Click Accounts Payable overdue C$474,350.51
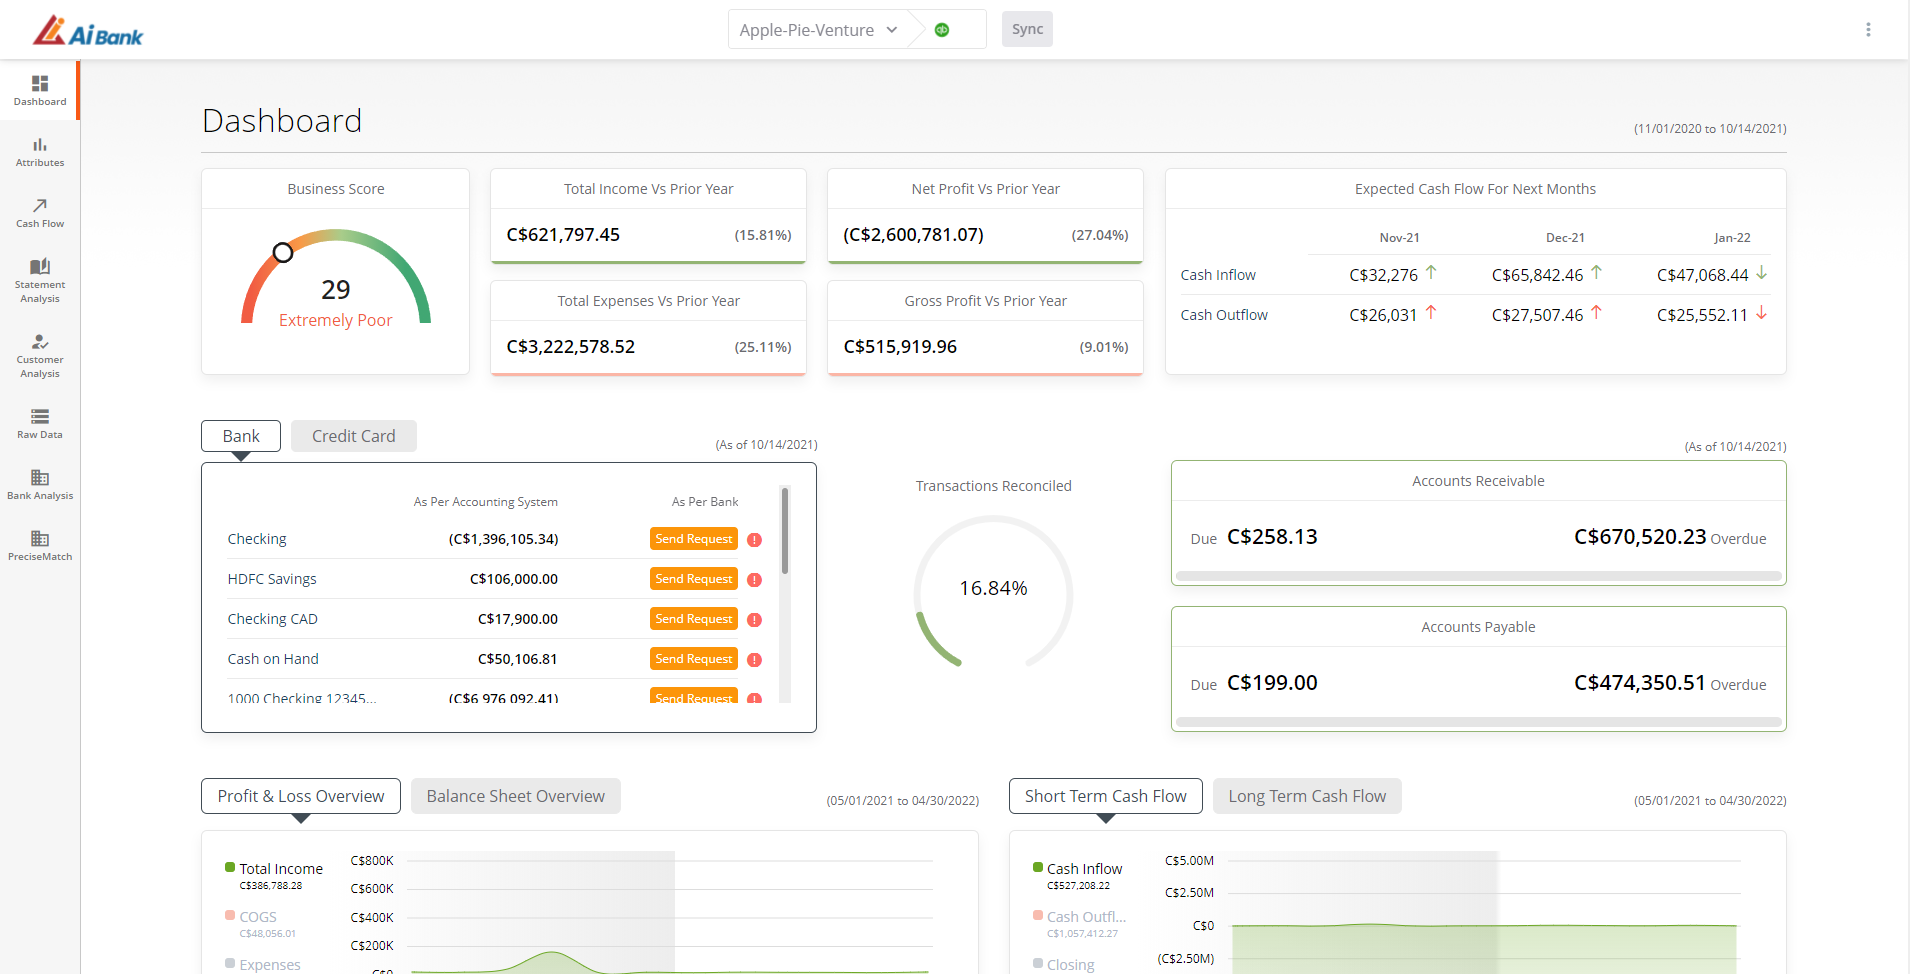Screen dimensions: 1910x974 pyautogui.click(x=1640, y=683)
